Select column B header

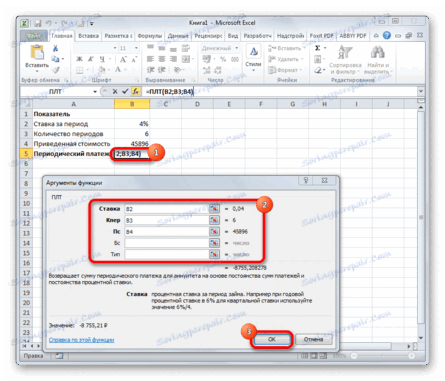[132, 104]
